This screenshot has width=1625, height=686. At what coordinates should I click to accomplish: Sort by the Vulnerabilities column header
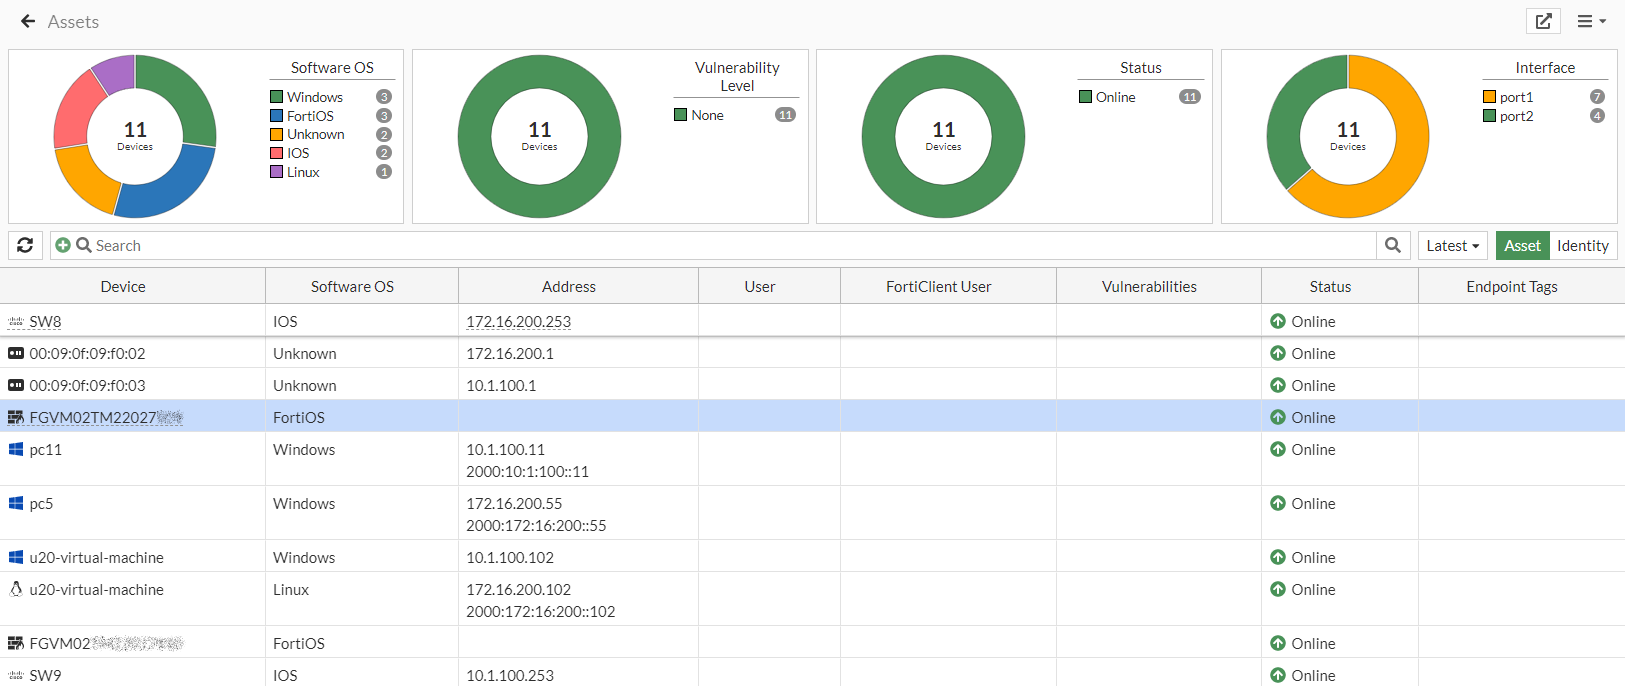pos(1149,286)
